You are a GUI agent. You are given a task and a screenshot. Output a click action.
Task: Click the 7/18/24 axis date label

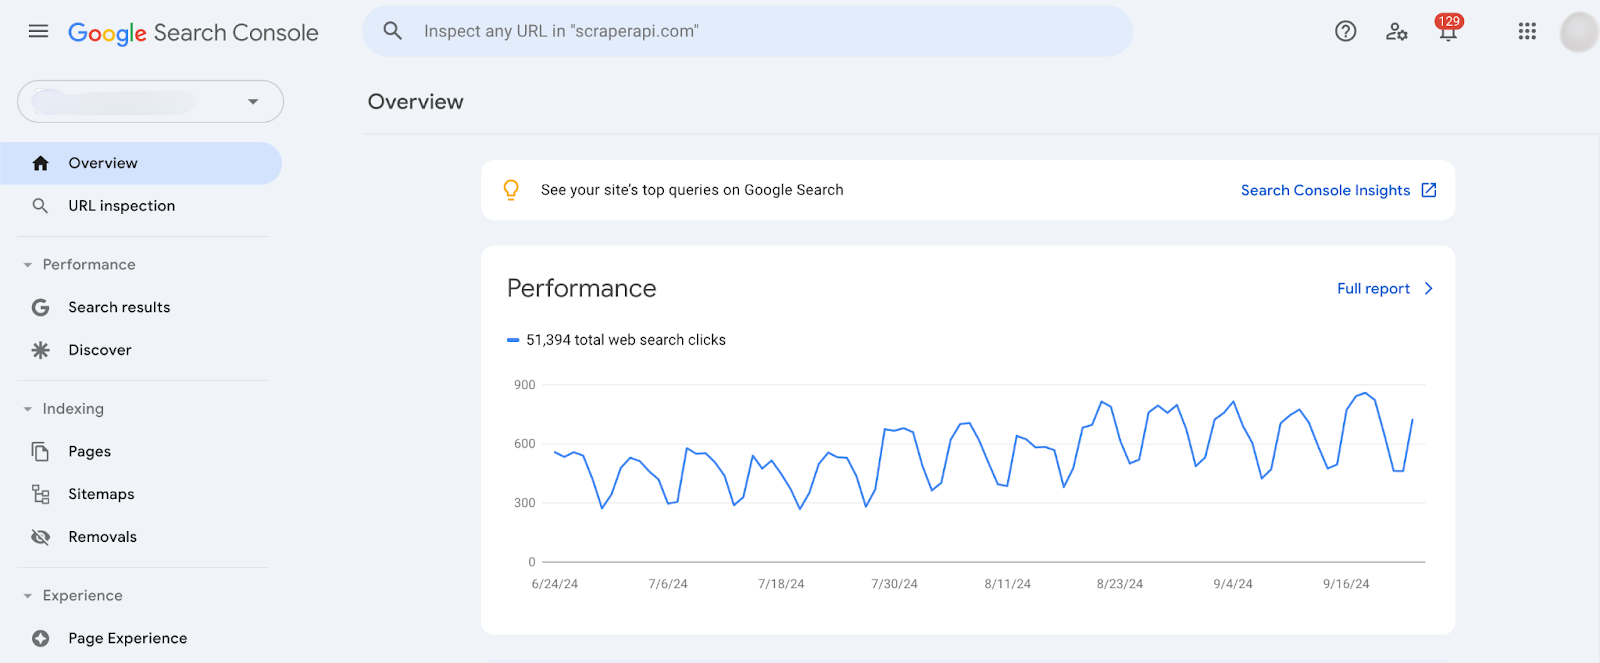pyautogui.click(x=781, y=584)
